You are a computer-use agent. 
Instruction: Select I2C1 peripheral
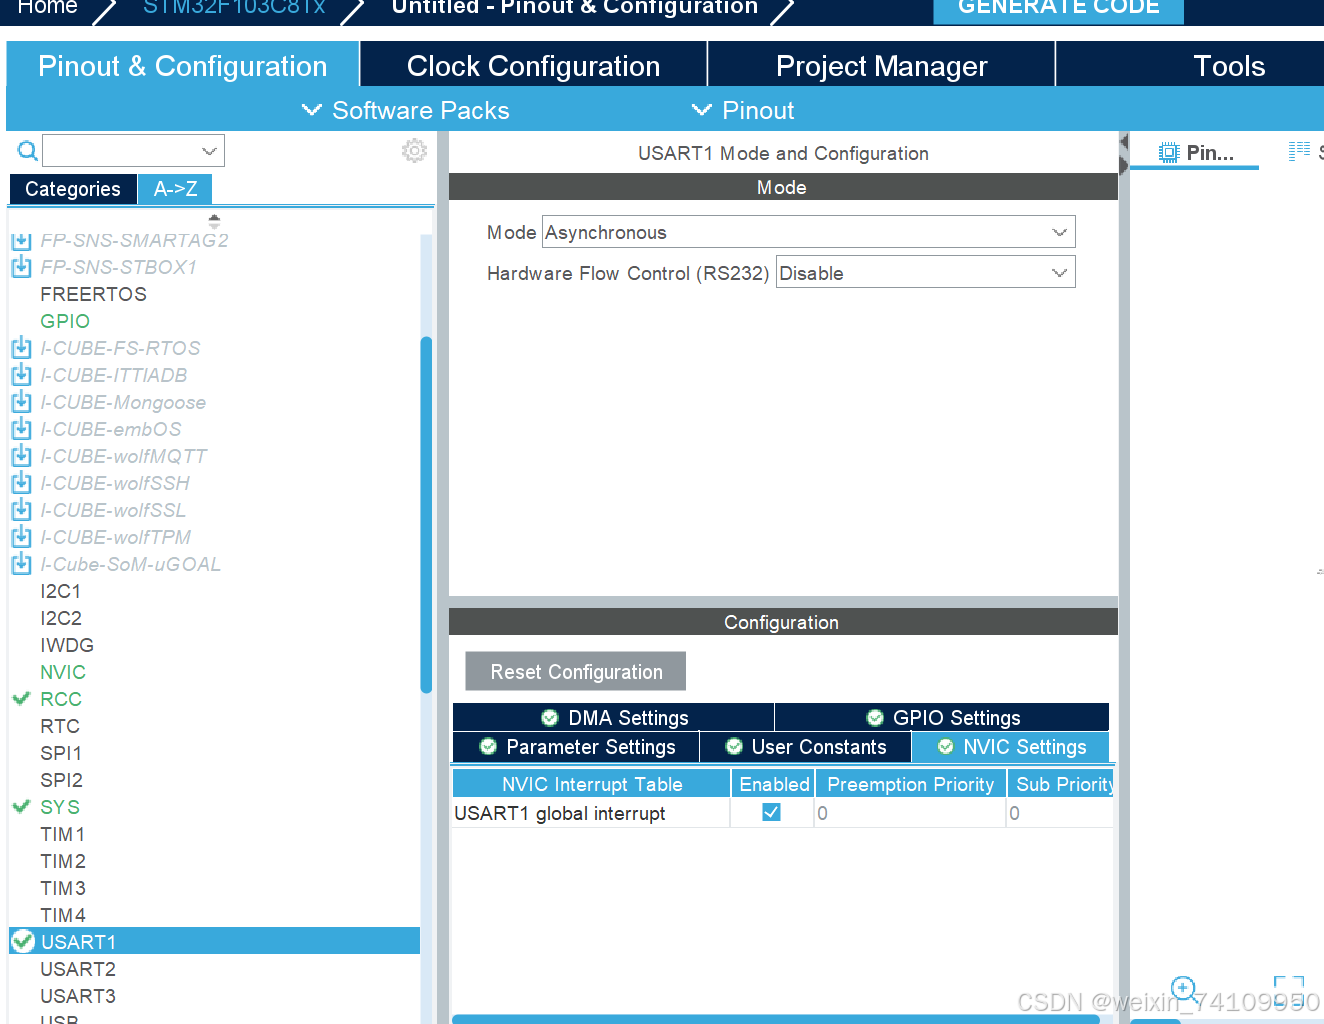click(60, 591)
